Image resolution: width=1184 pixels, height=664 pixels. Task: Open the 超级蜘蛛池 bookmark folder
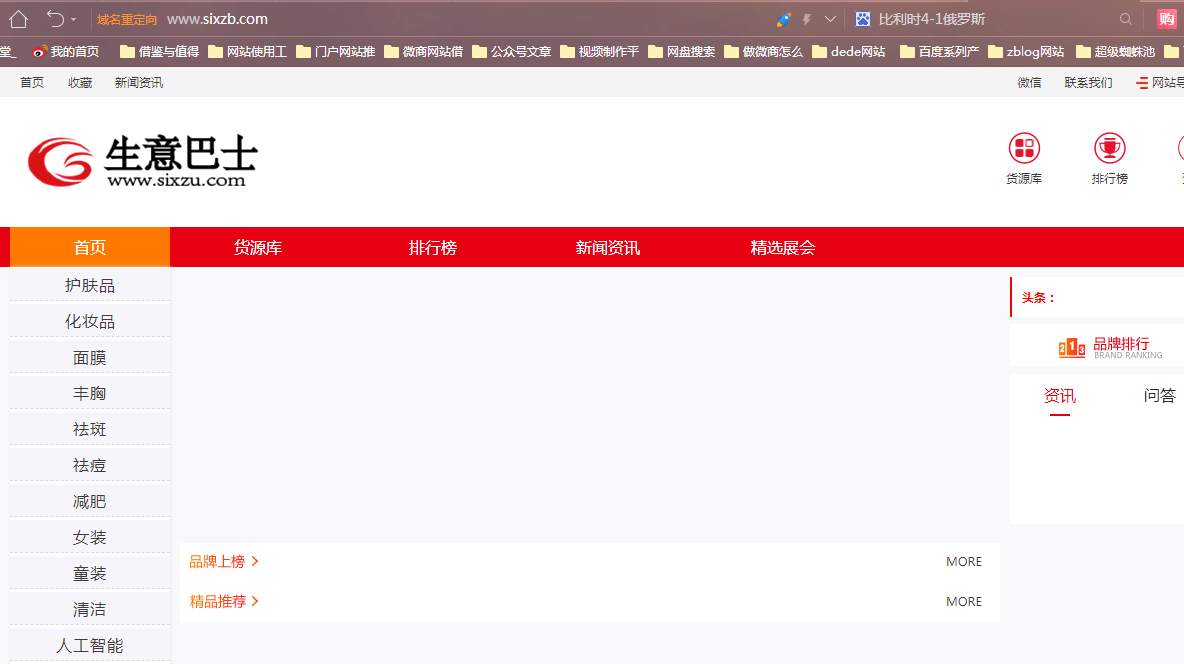point(1115,51)
